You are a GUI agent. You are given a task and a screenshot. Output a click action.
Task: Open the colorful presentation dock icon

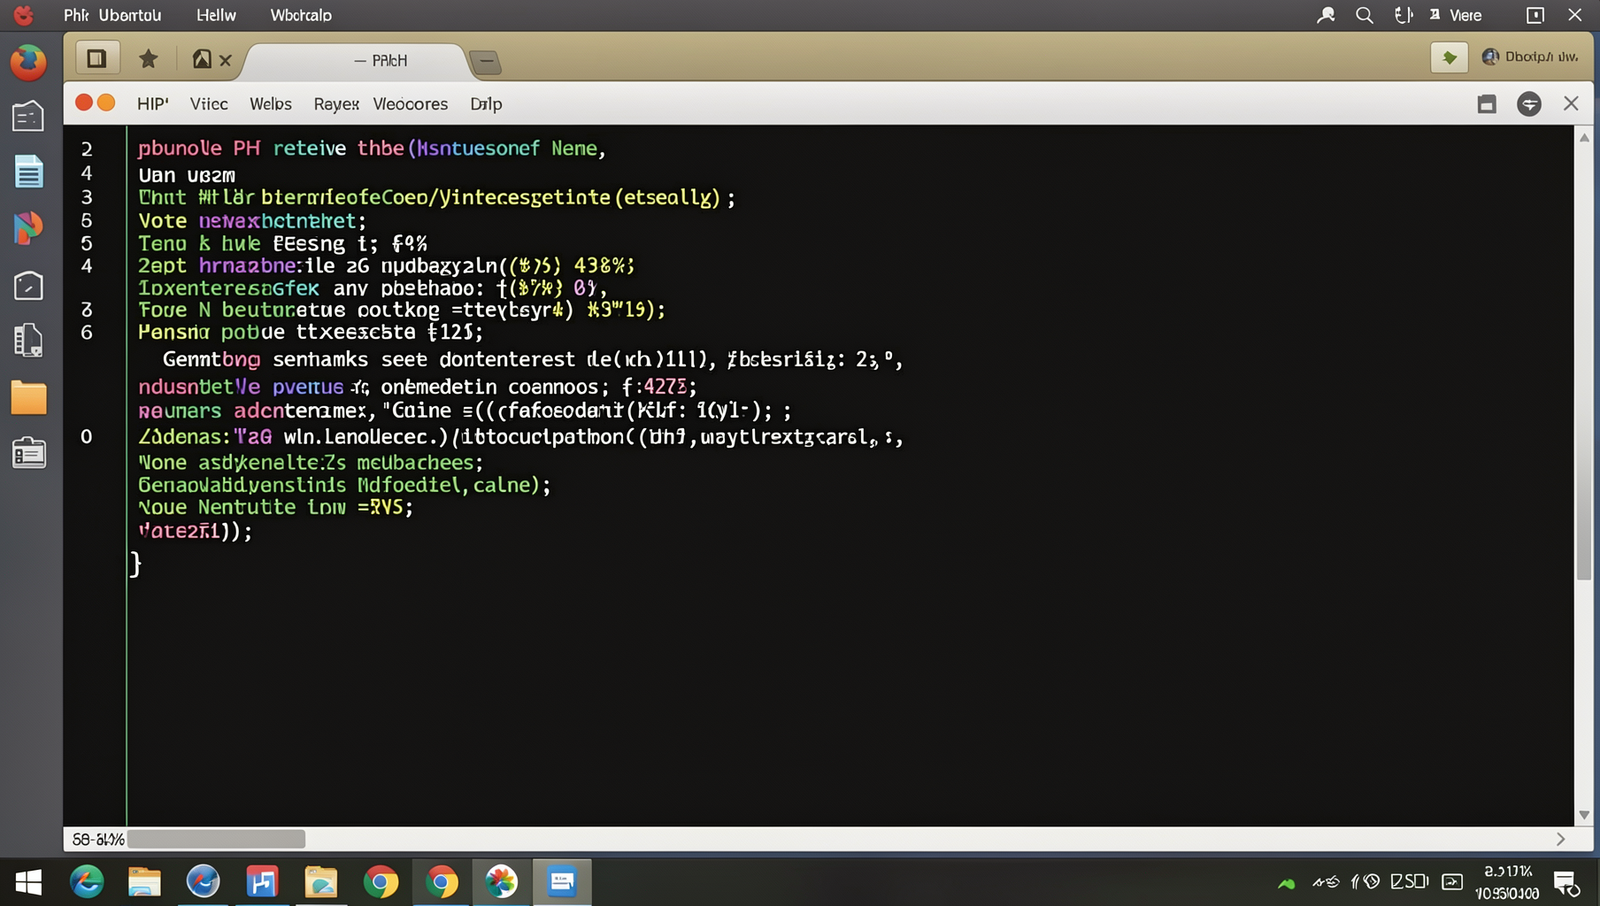pos(28,228)
